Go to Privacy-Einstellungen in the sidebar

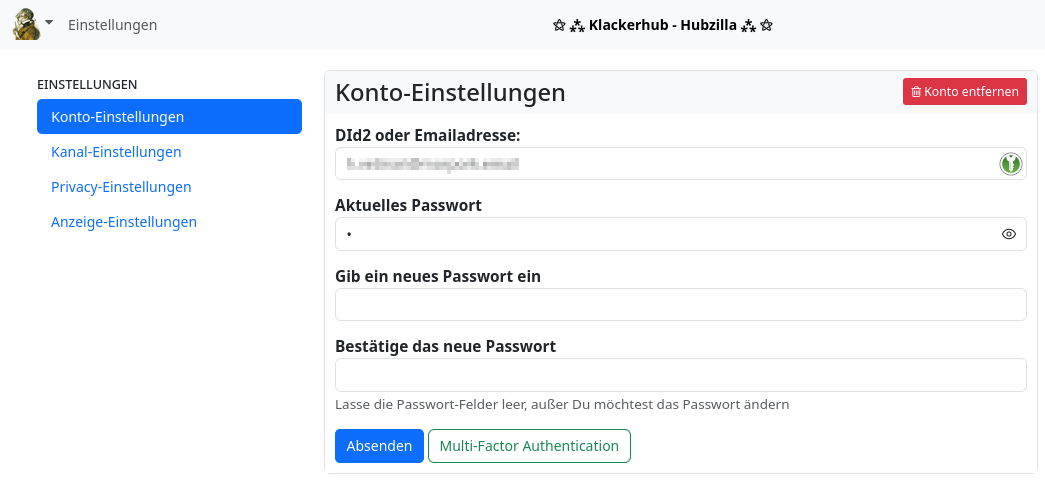[121, 187]
